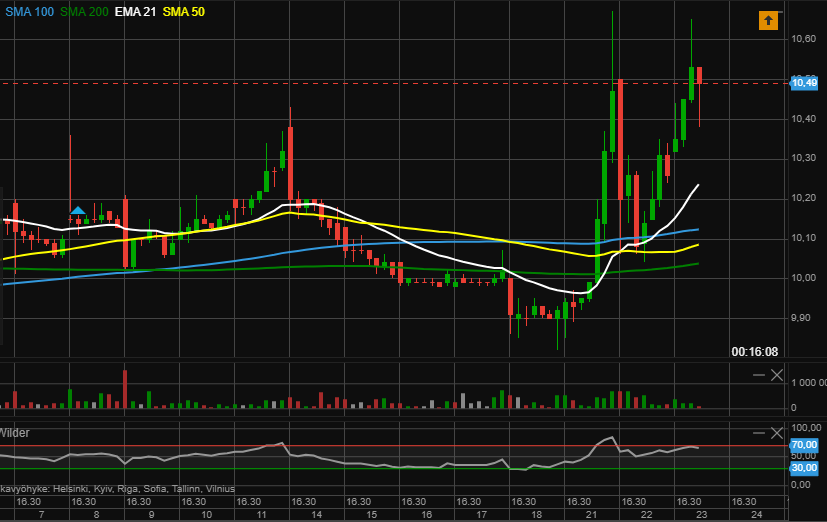Click the candle countdown timer 00:16:08

pos(754,351)
